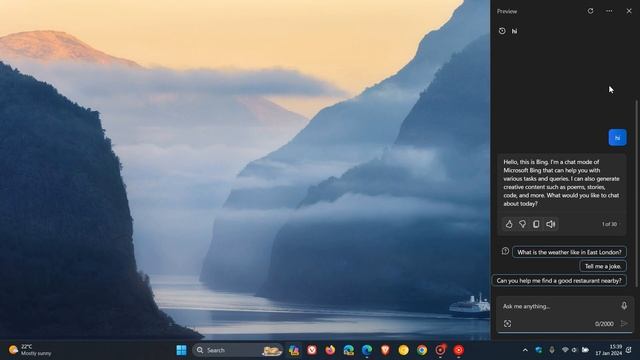Click the '1 of 30' response counter
Screen dimensions: 640x360
click(x=609, y=224)
